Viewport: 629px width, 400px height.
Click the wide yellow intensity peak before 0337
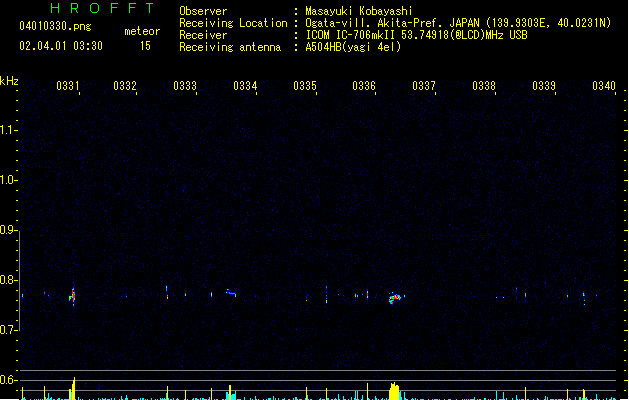(x=394, y=391)
